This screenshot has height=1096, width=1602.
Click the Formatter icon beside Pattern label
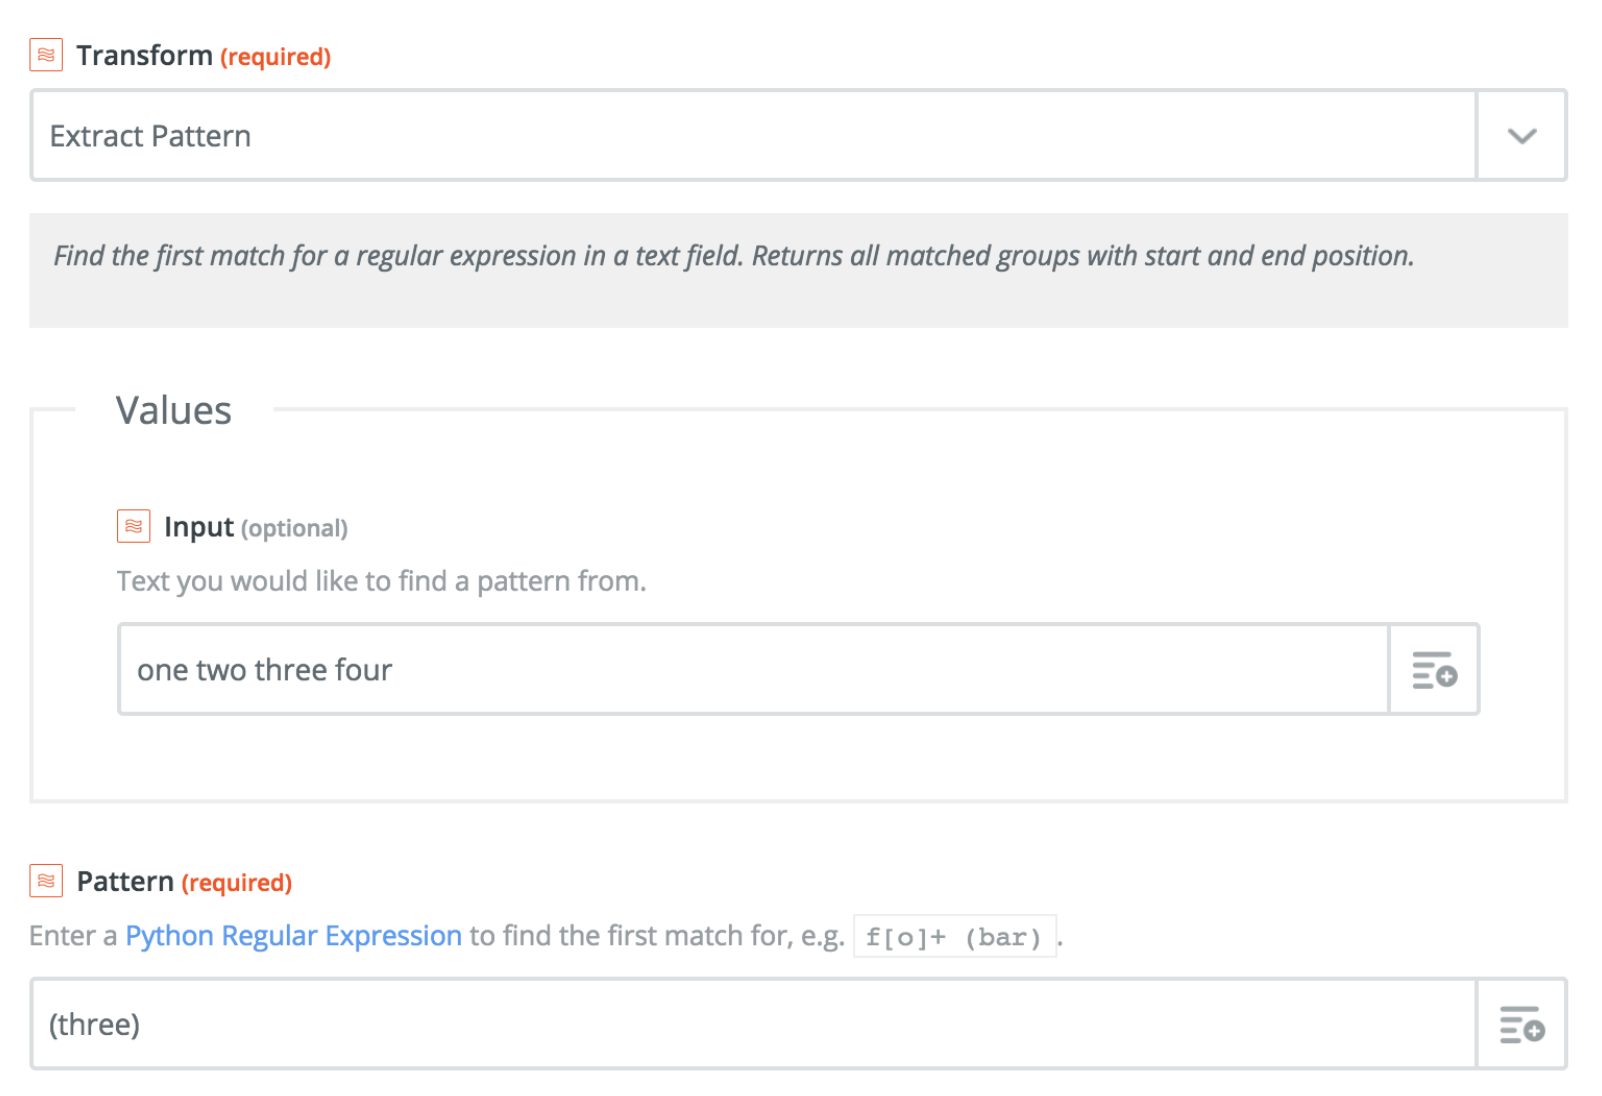[46, 881]
